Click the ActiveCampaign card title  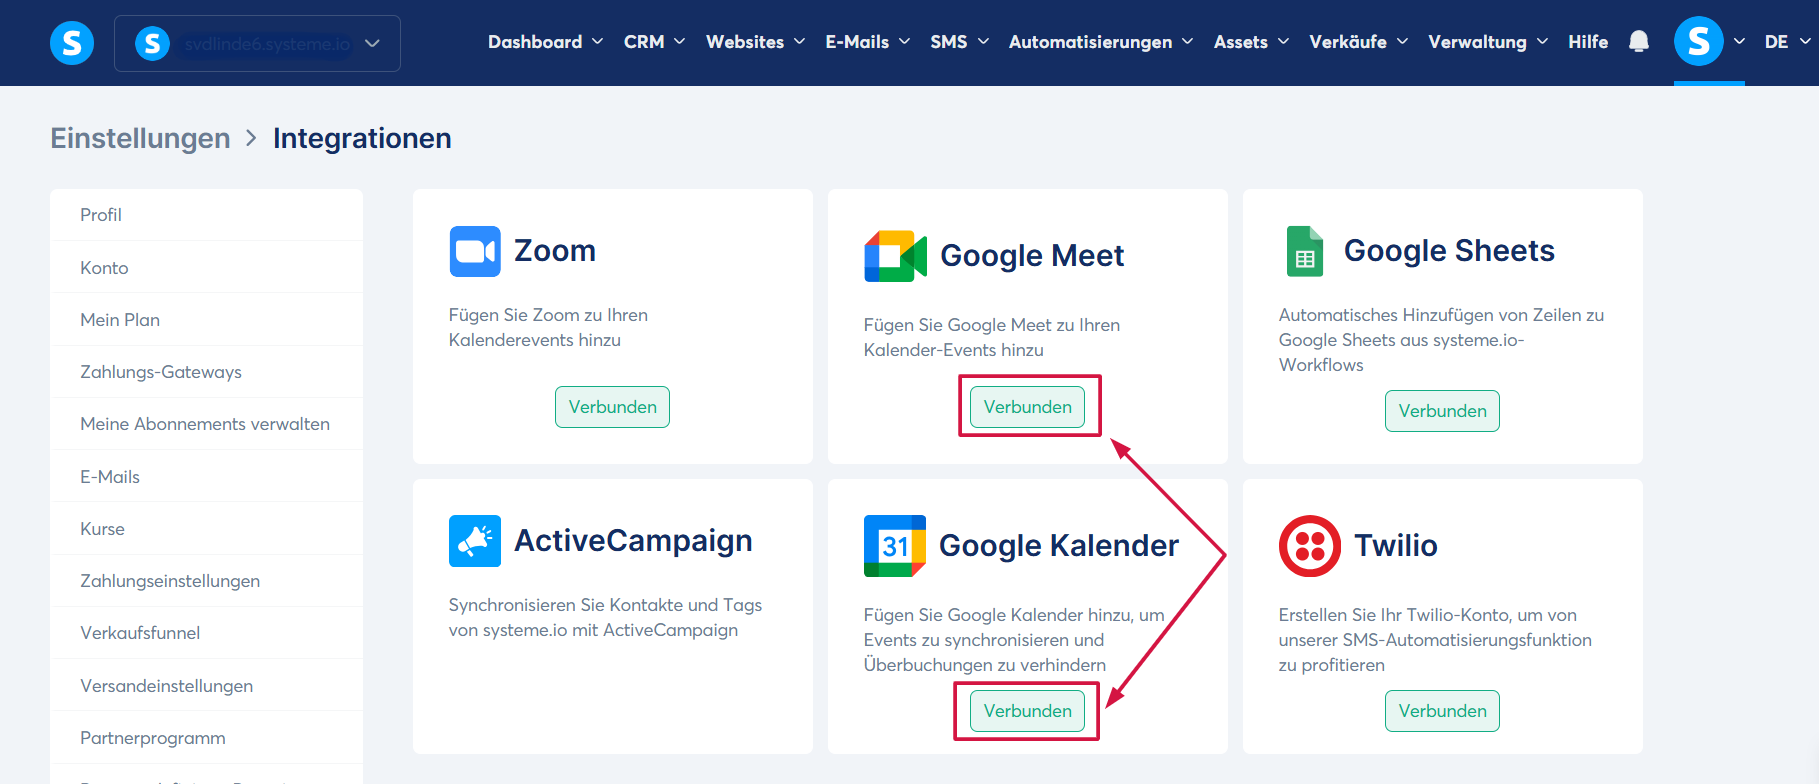click(x=633, y=541)
